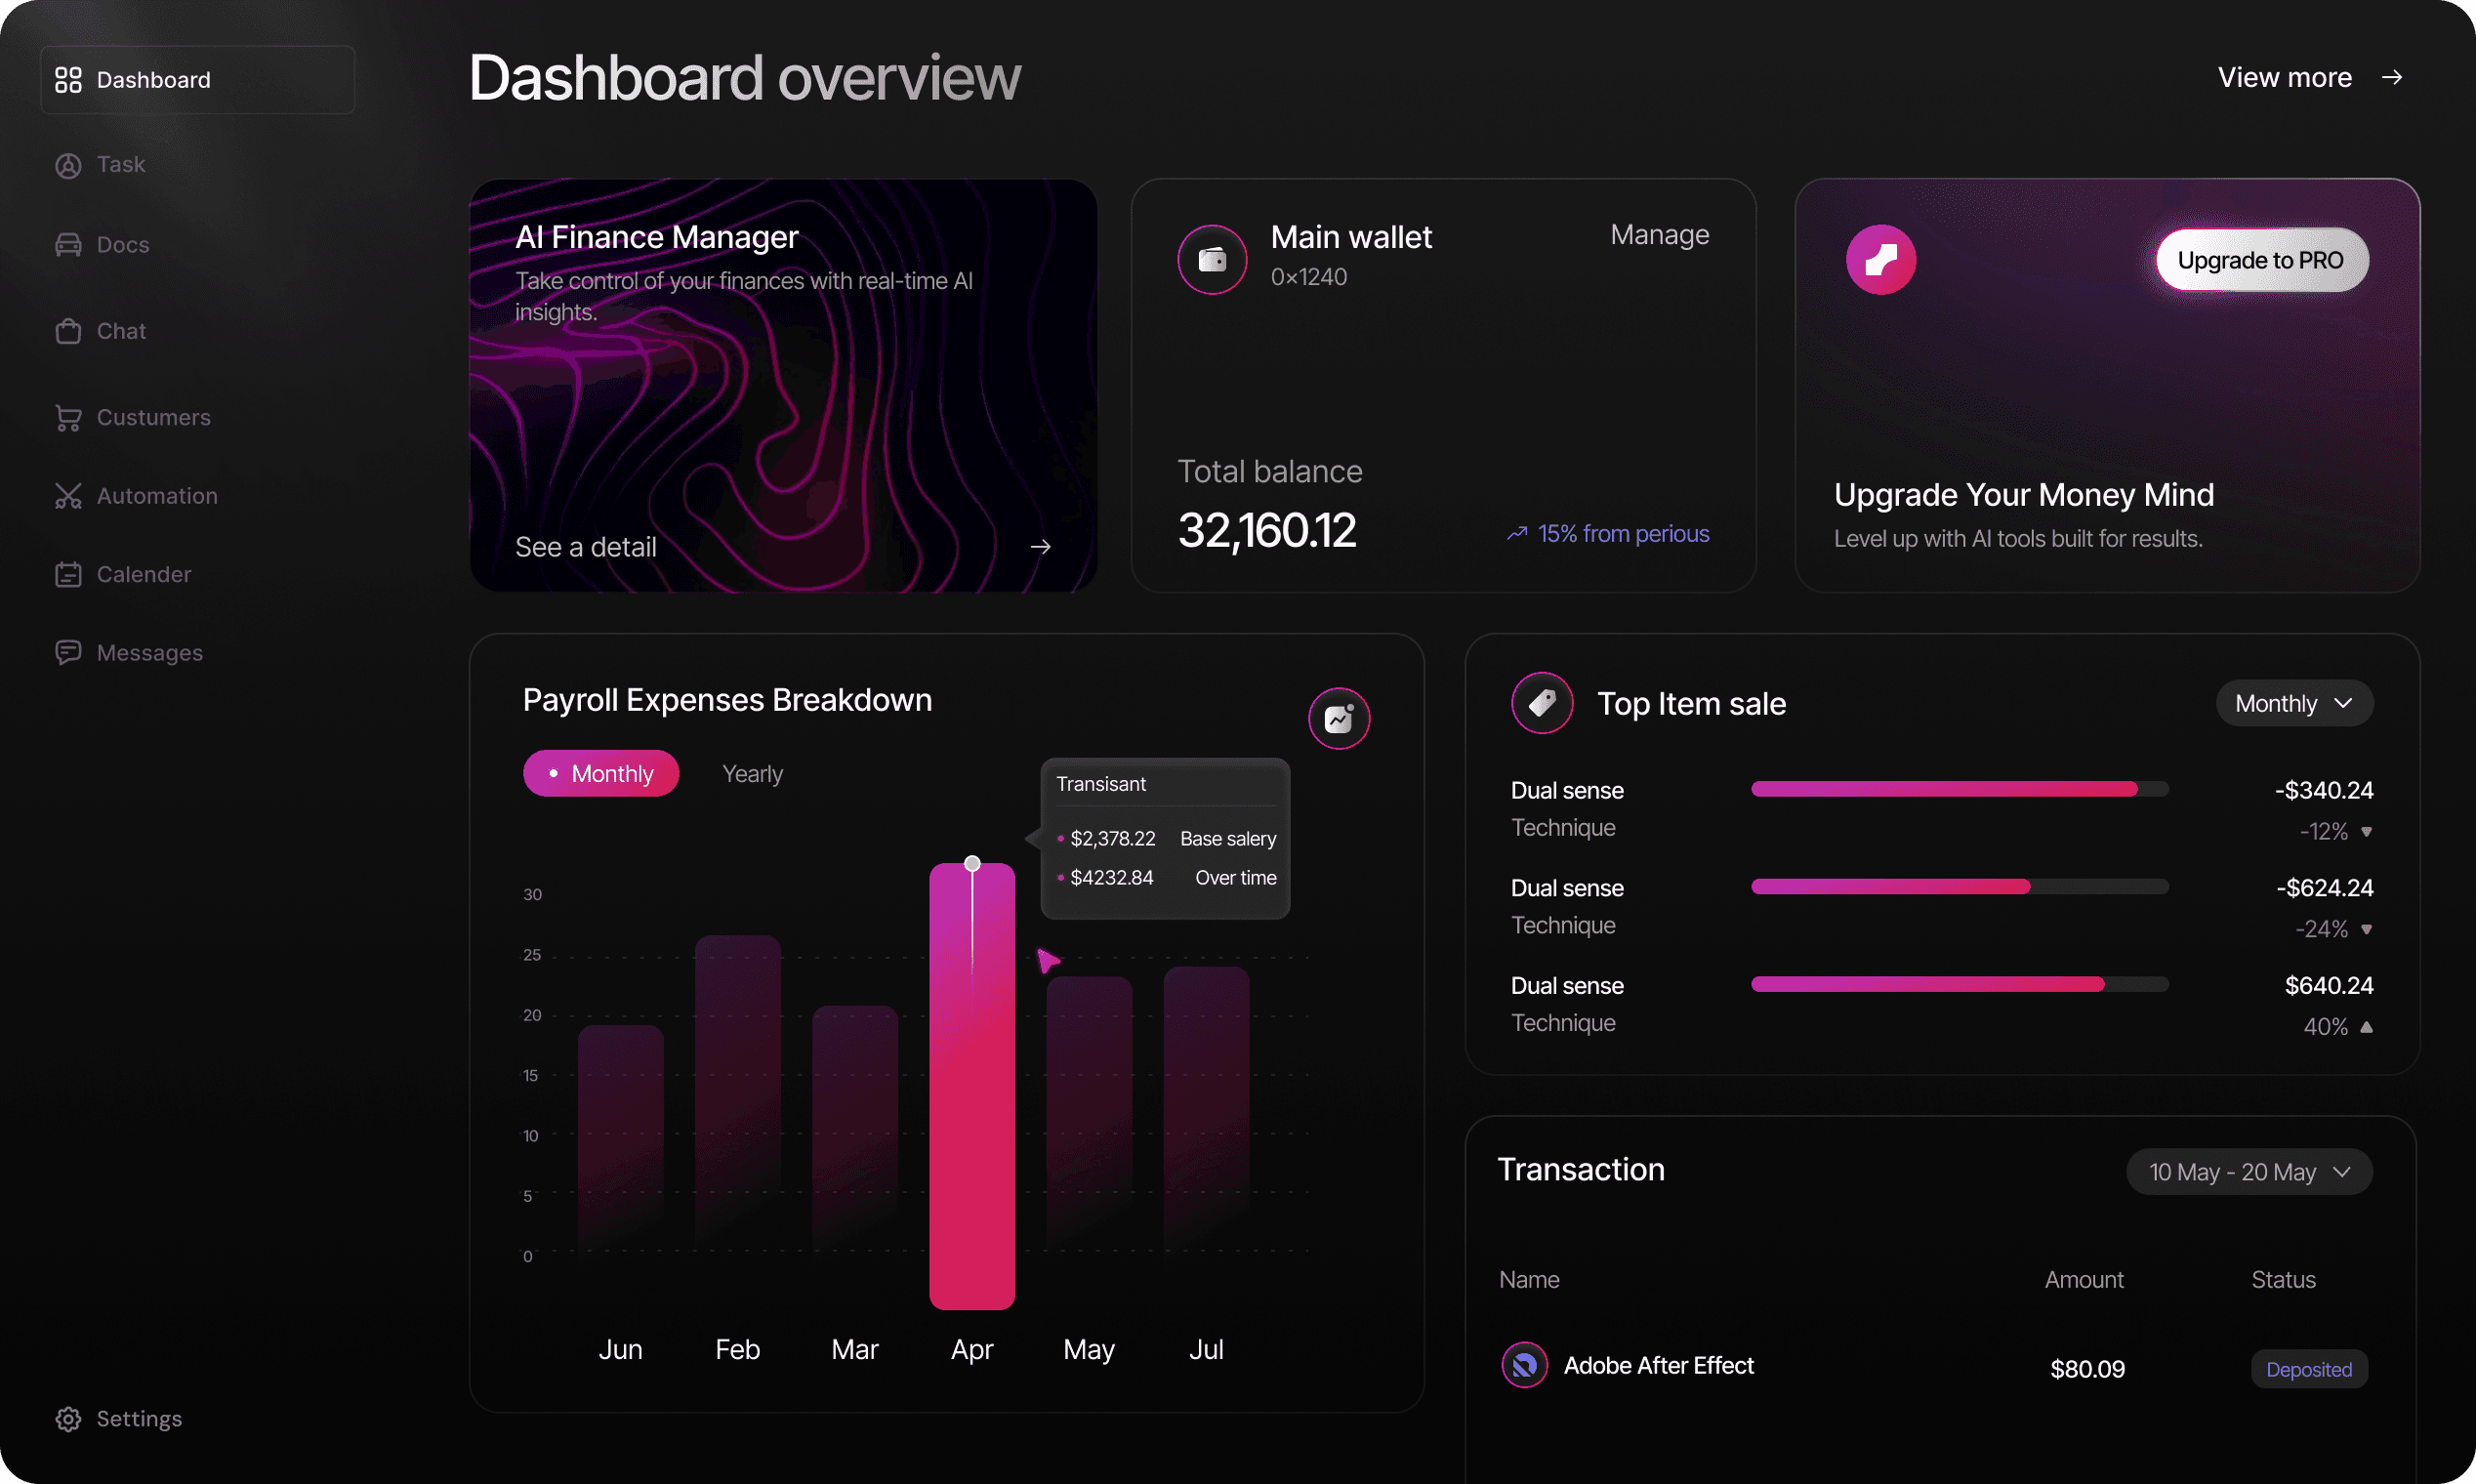Click the first Dual sense progress bar
This screenshot has height=1484, width=2476.
click(1959, 789)
